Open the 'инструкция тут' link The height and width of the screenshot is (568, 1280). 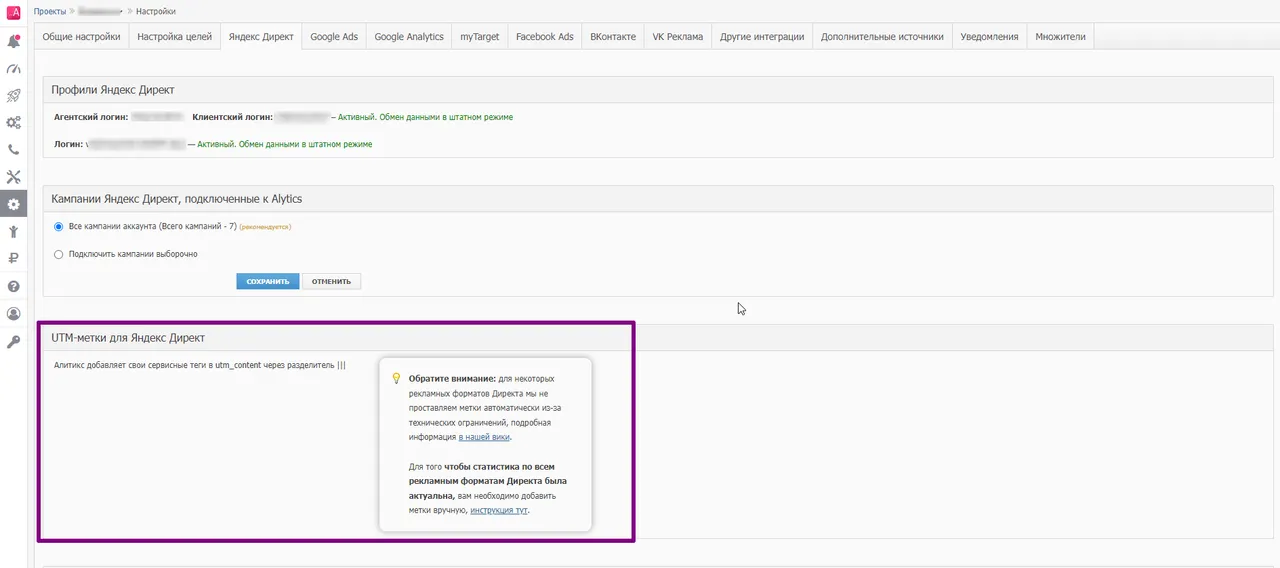point(499,510)
